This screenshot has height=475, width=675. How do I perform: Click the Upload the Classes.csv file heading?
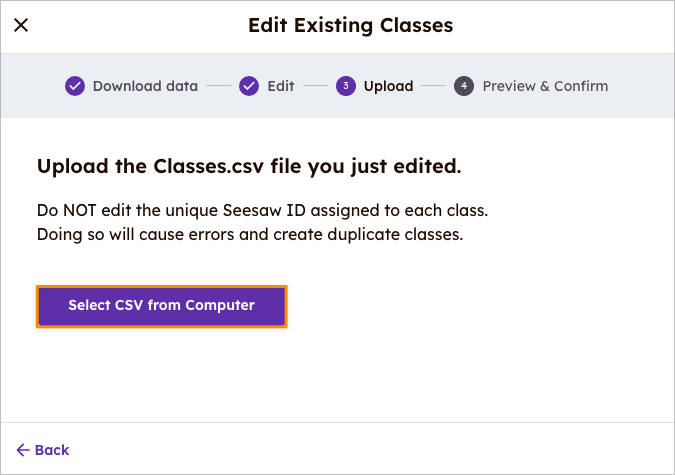point(249,166)
